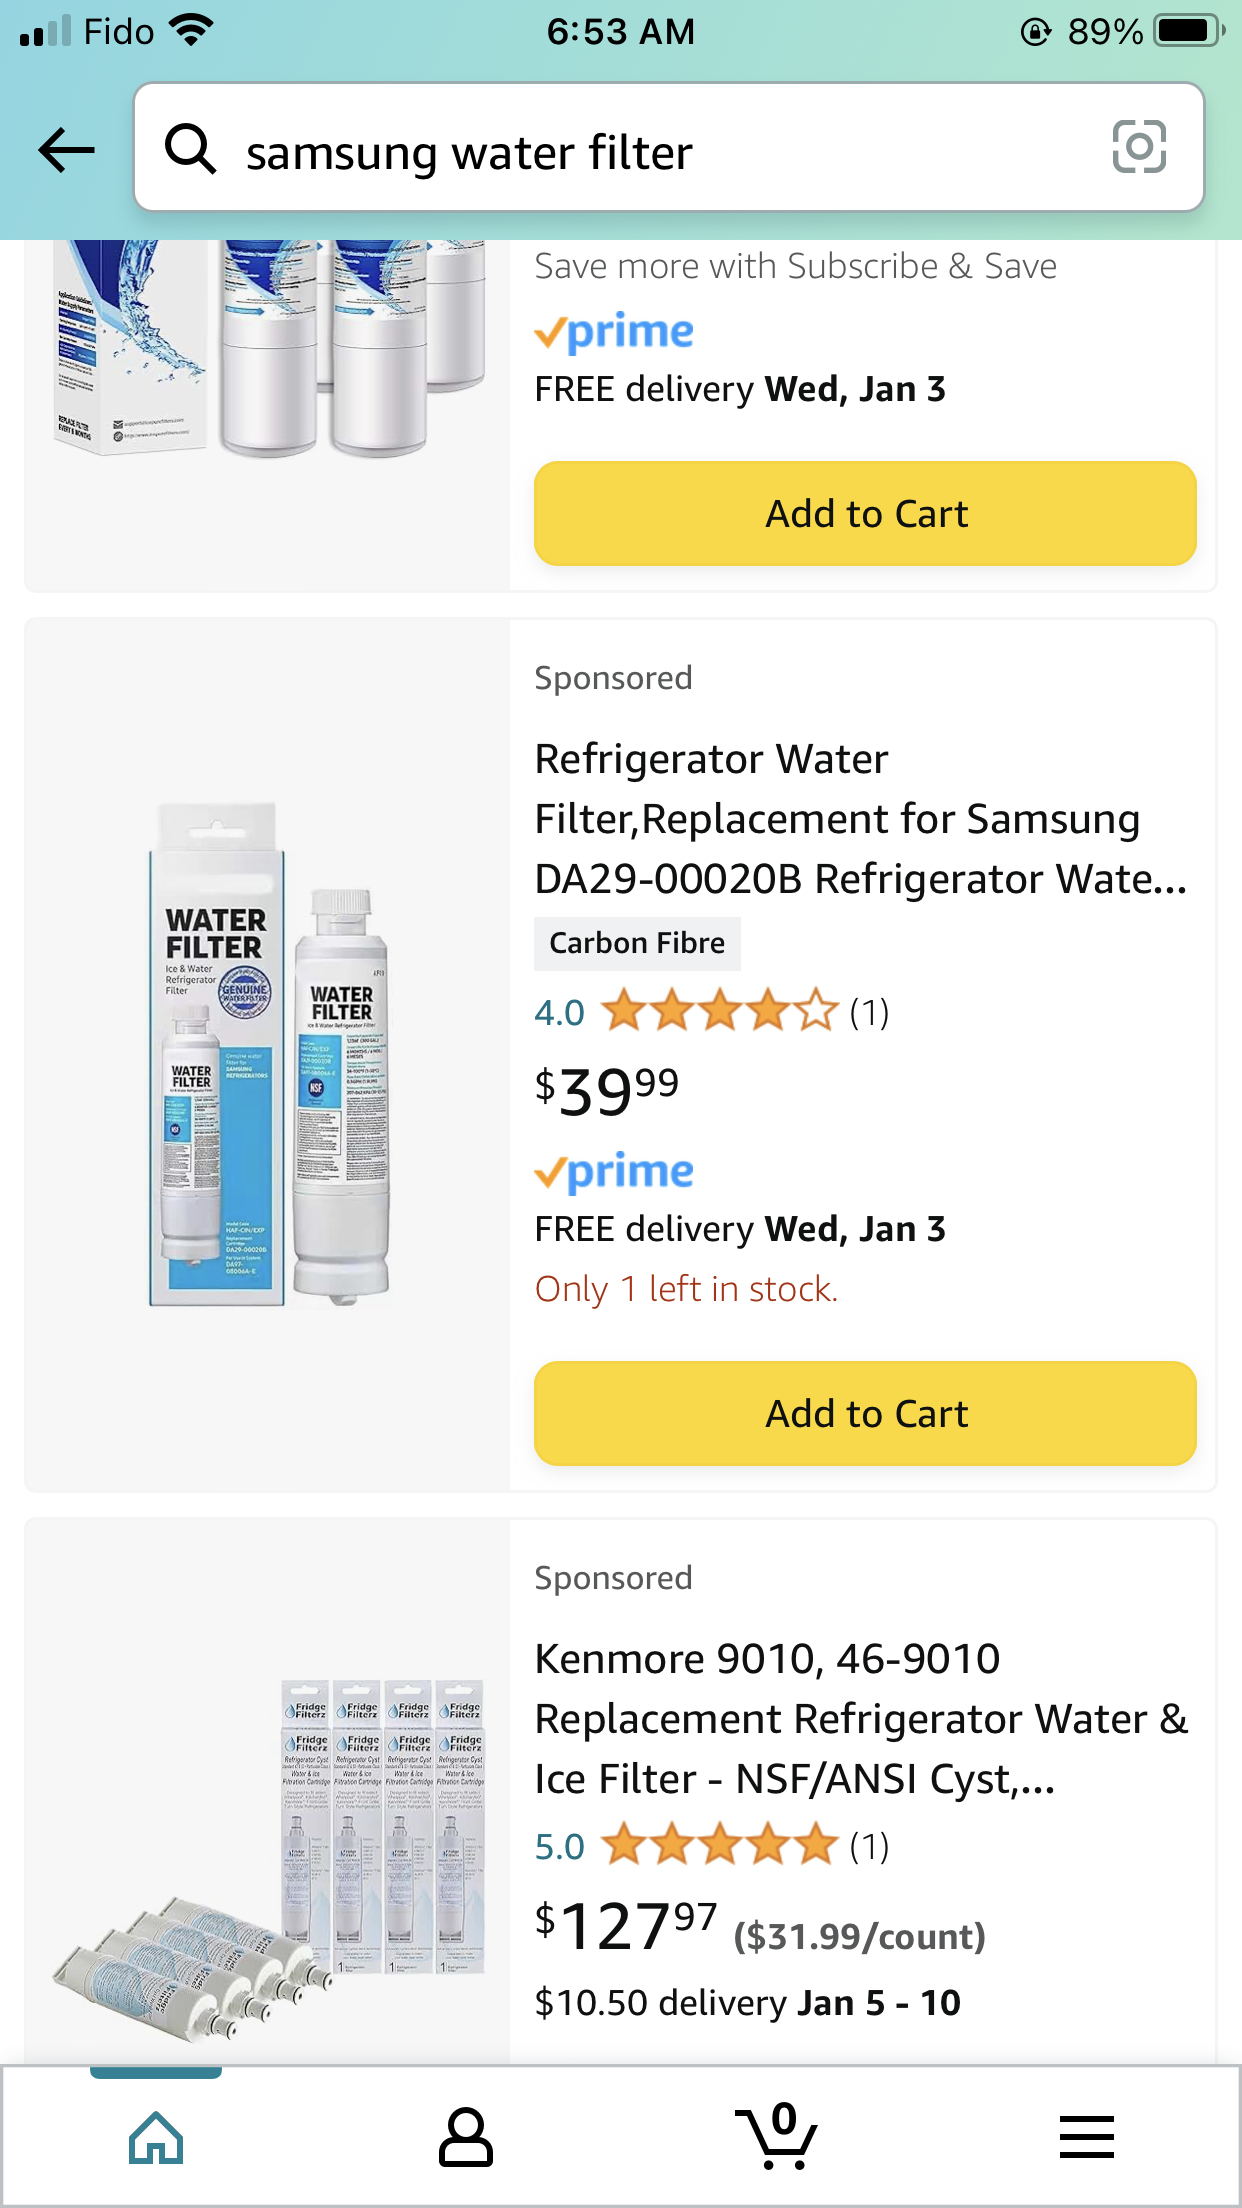Open the hamburger menu in bottom navigation
1242x2208 pixels.
coord(1087,2136)
